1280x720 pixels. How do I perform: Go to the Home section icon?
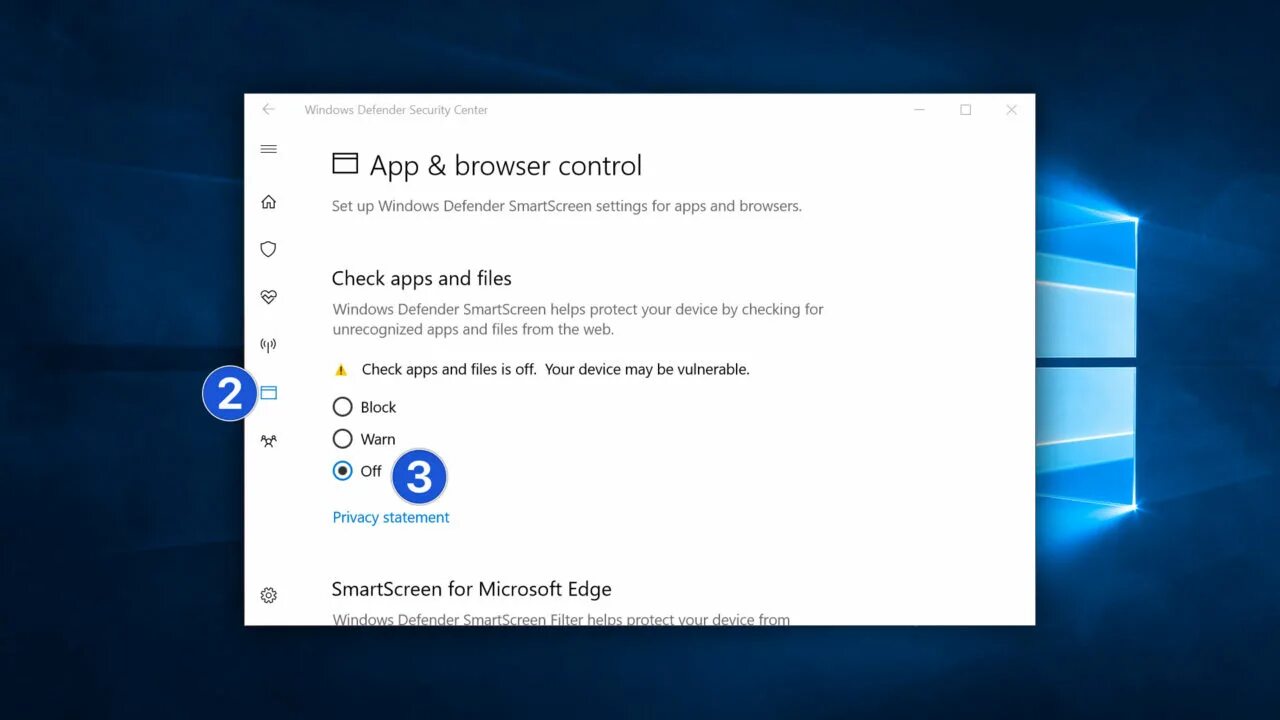268,202
